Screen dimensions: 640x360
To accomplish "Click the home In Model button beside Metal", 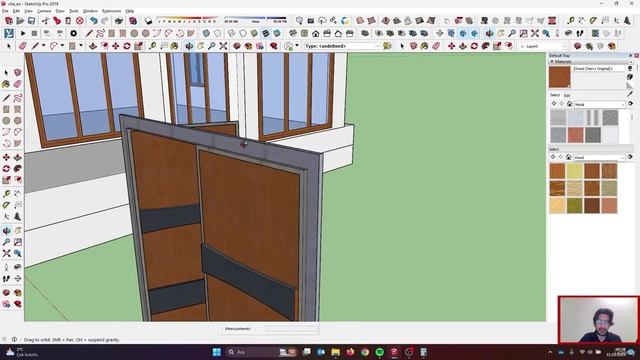I will (x=569, y=104).
